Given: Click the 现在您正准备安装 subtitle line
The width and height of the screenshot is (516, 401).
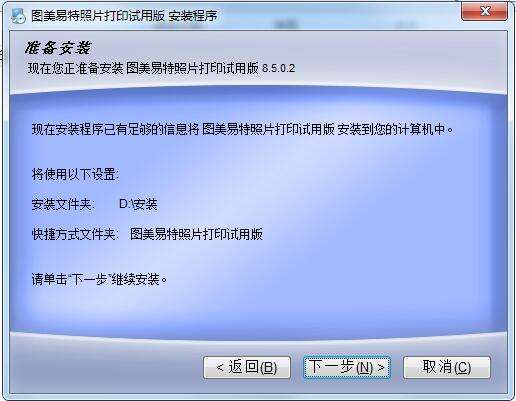Looking at the screenshot, I should tap(161, 68).
